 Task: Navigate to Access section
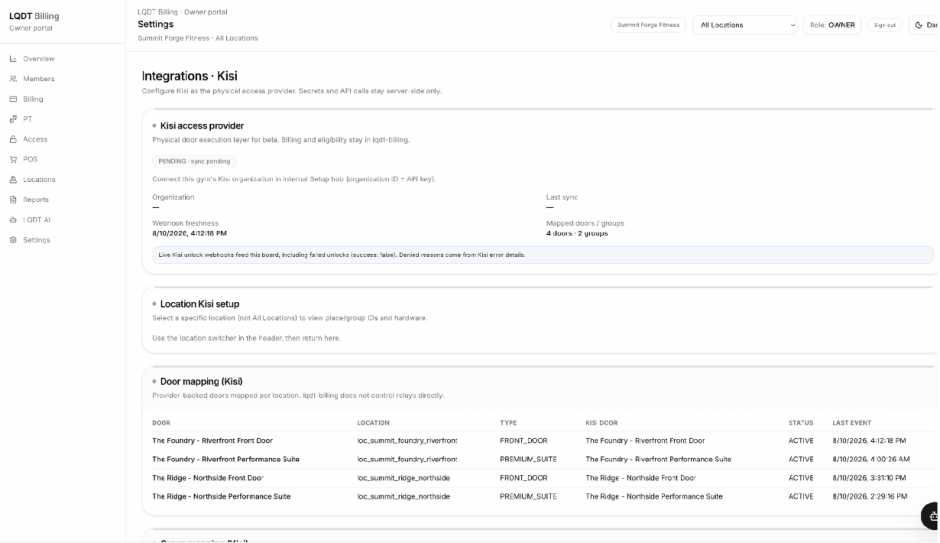[x=35, y=139]
